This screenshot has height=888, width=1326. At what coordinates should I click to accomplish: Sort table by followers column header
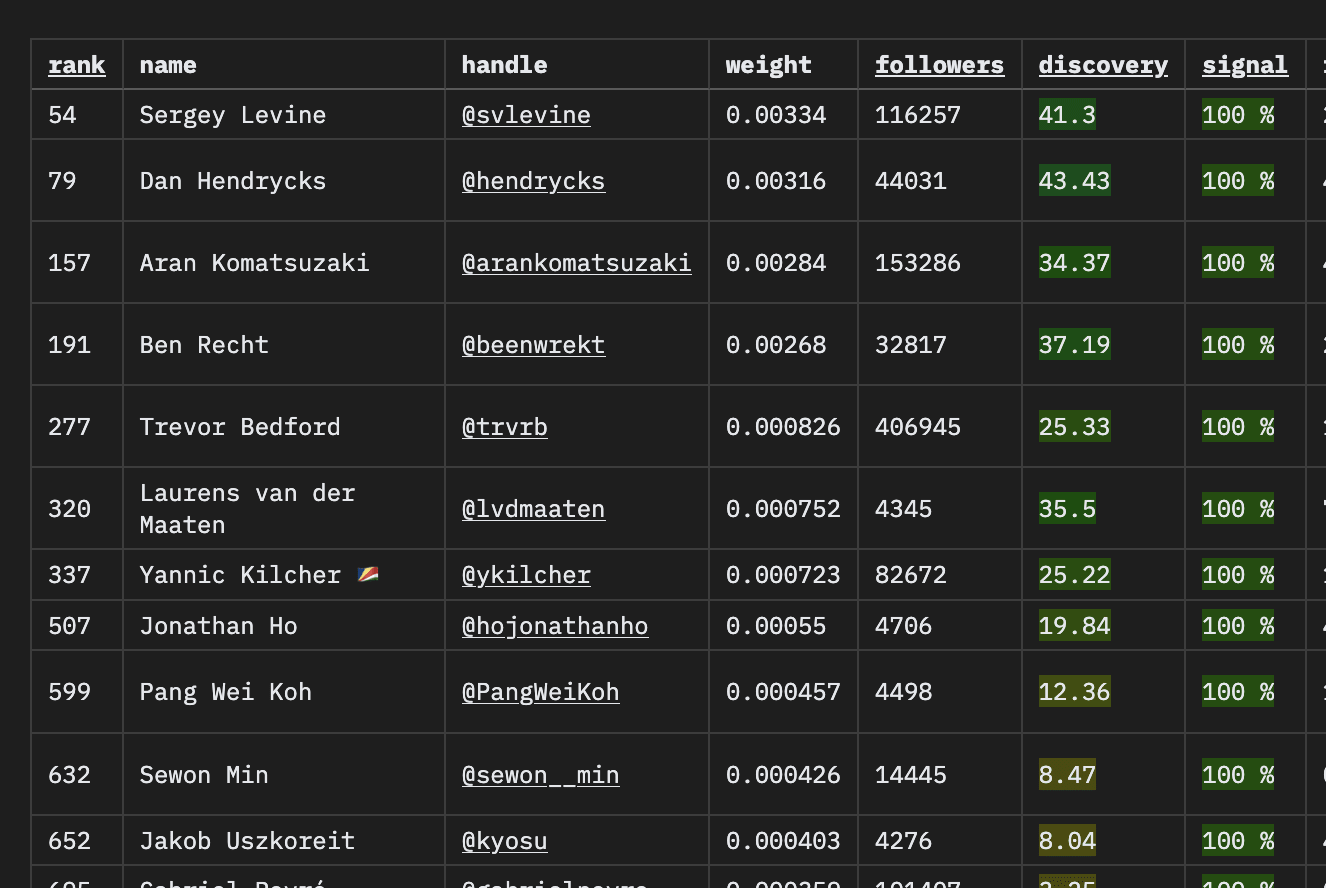coord(939,65)
